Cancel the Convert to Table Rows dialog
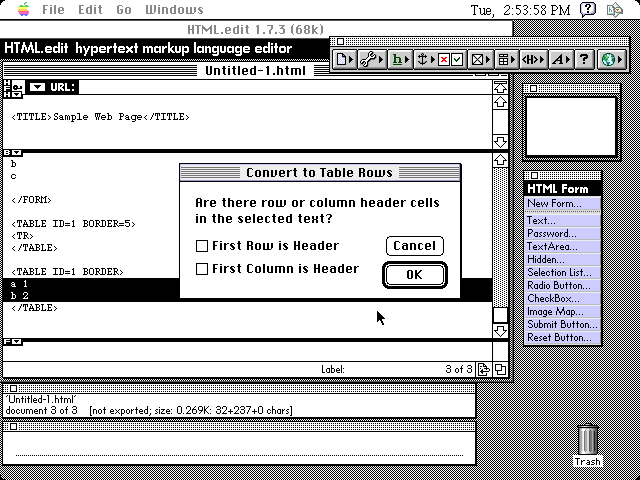This screenshot has width=640, height=480. pos(414,246)
